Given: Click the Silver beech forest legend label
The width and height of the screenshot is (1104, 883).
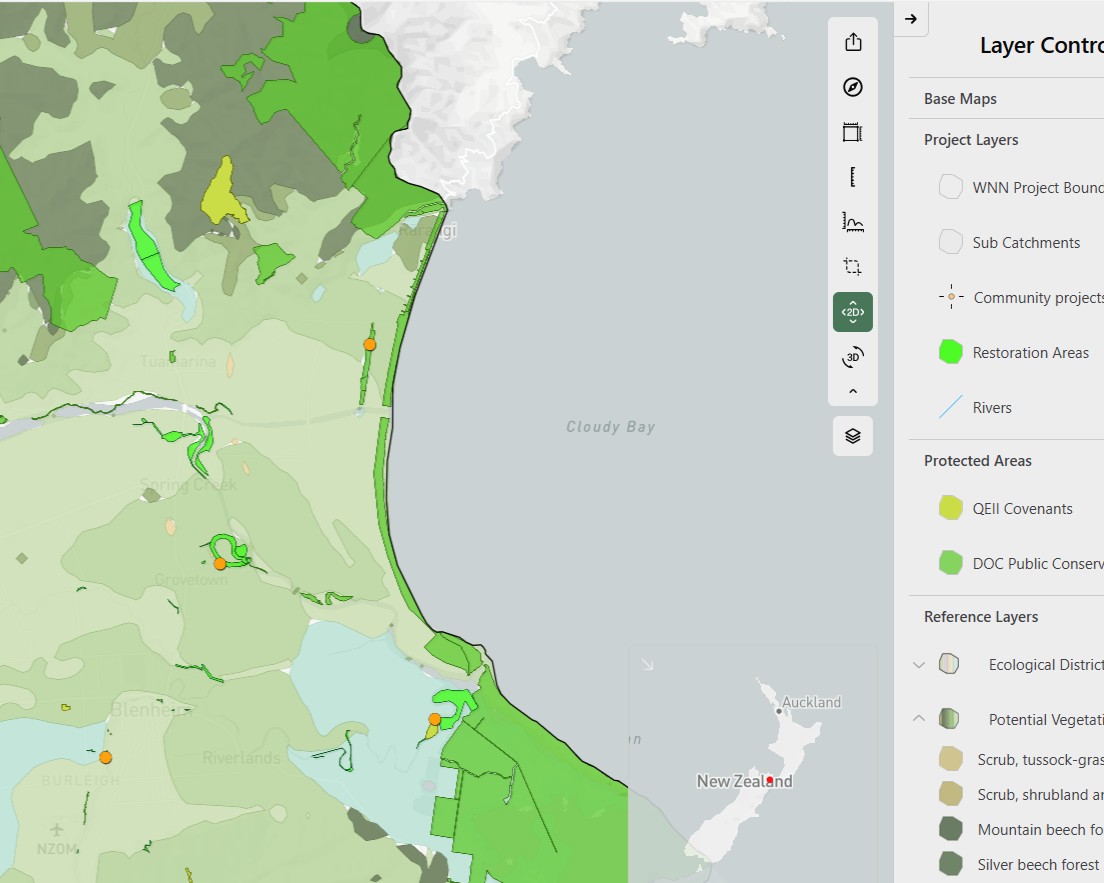Looking at the screenshot, I should 1039,865.
